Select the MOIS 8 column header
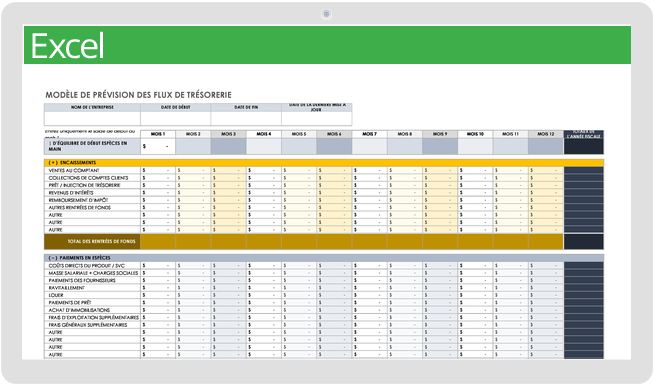This screenshot has height=385, width=654. coord(405,134)
